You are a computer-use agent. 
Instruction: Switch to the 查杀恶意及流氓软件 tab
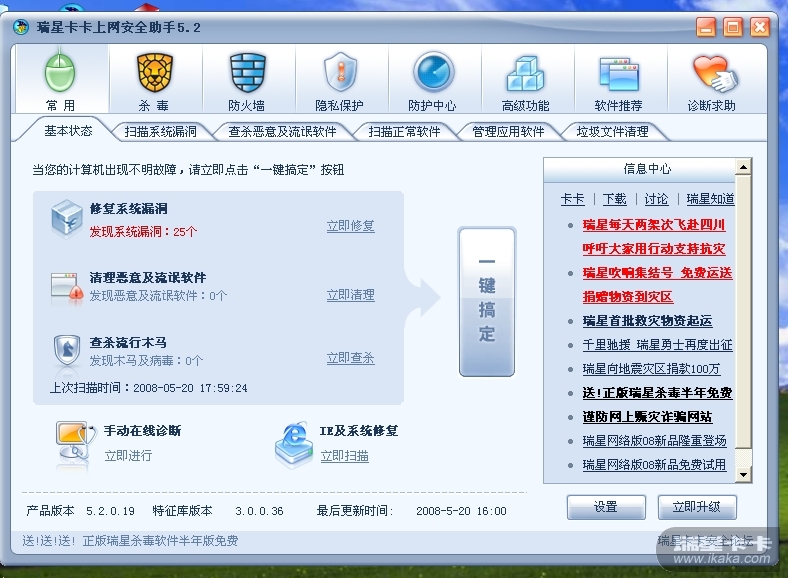[x=282, y=132]
